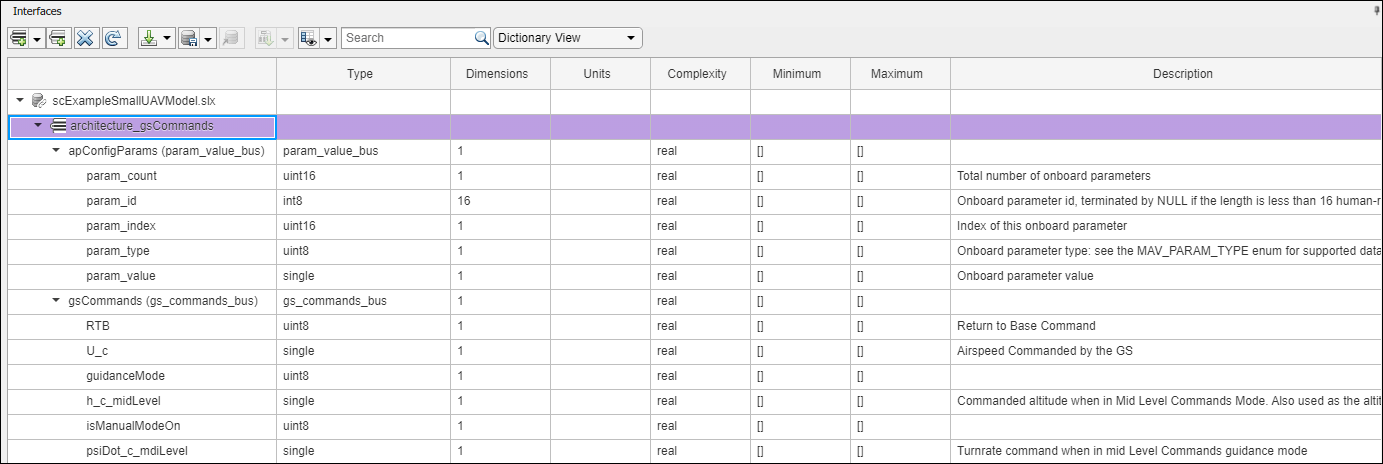Image resolution: width=1383 pixels, height=464 pixels.
Task: Click the blue X delete icon
Action: pos(85,38)
